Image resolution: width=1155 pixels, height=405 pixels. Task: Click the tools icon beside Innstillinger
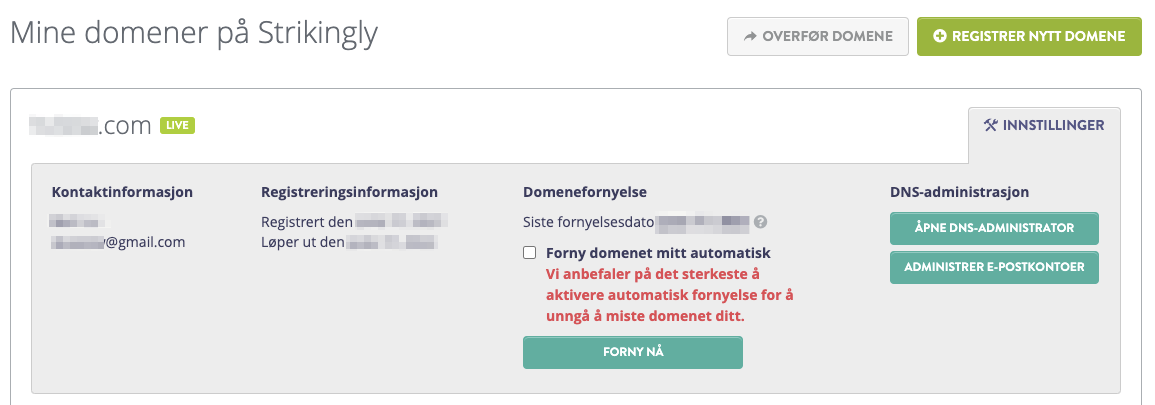tap(991, 125)
